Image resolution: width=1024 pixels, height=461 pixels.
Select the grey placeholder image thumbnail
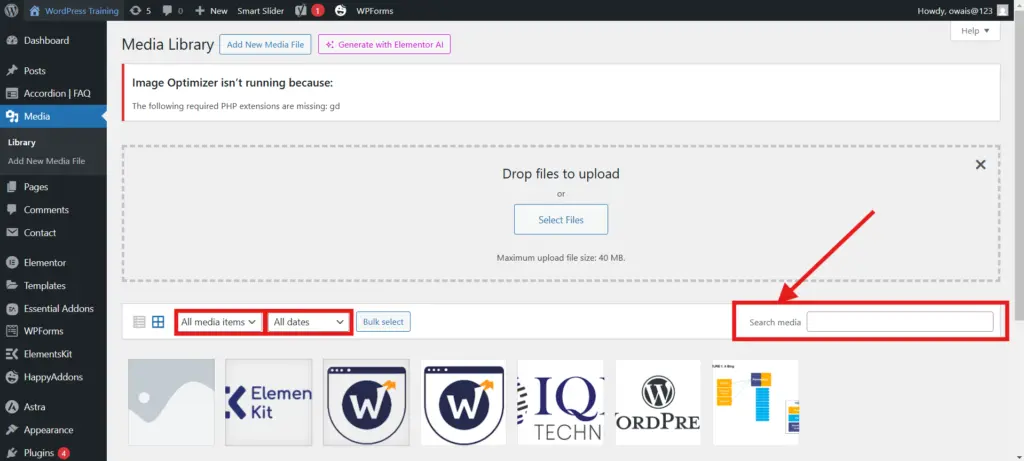pos(171,402)
